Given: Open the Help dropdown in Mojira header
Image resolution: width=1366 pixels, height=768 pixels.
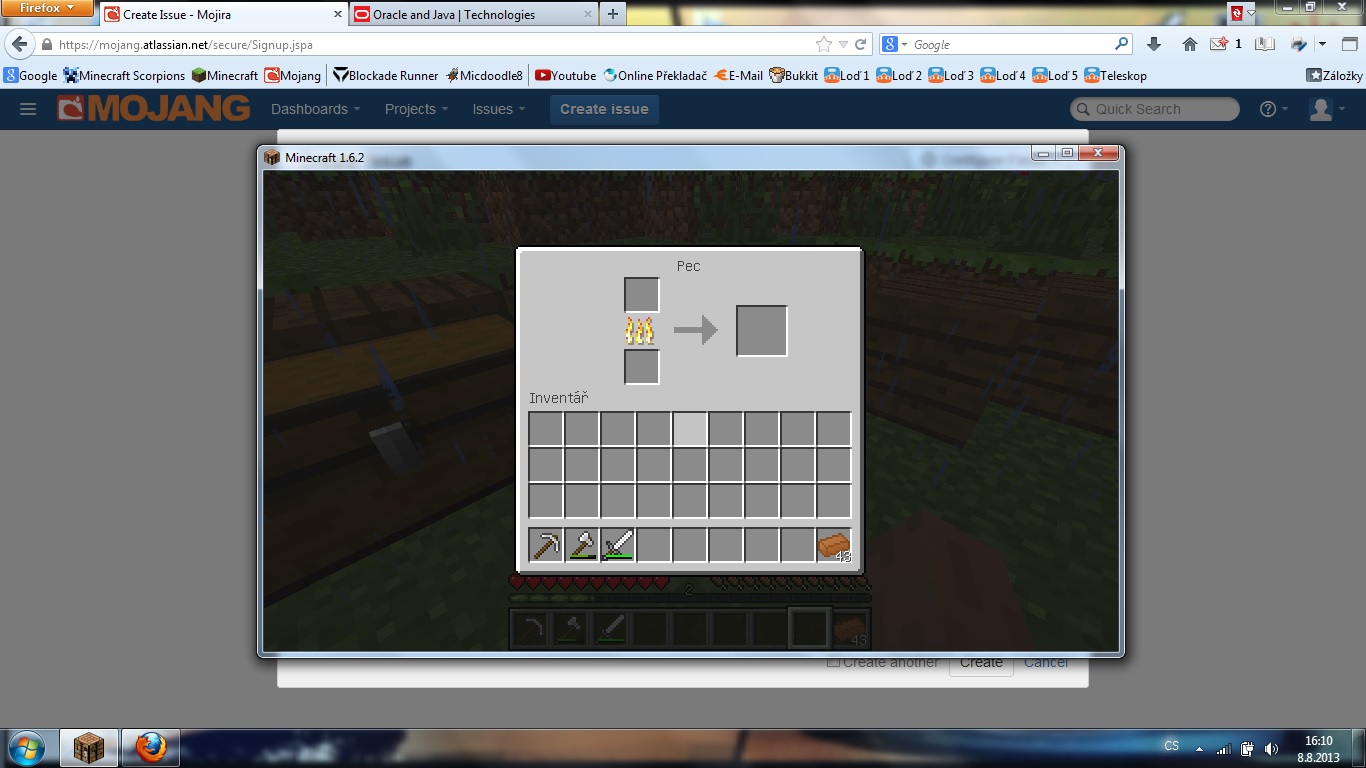Looking at the screenshot, I should pyautogui.click(x=1274, y=109).
